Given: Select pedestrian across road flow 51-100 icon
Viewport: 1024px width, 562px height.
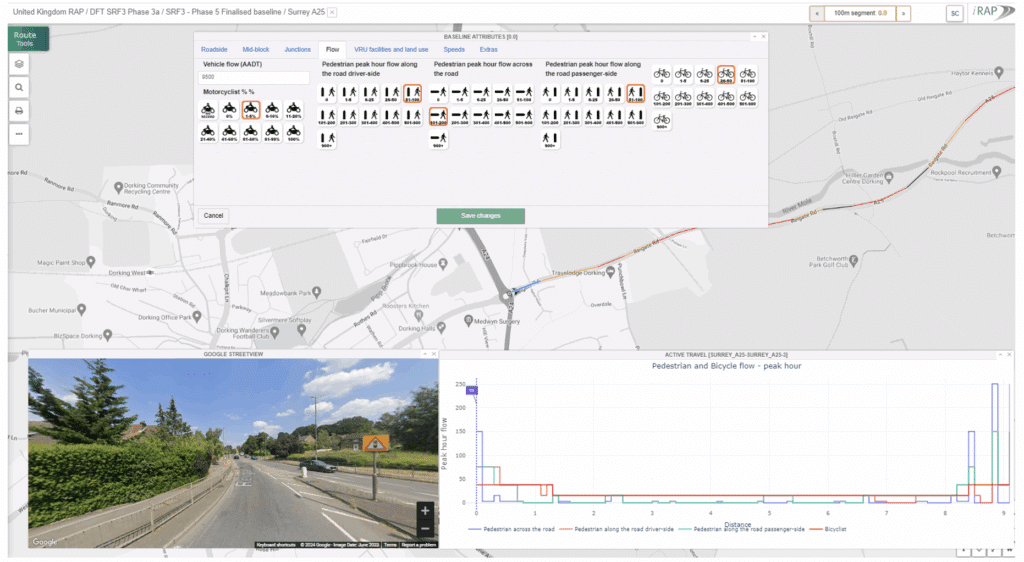Looking at the screenshot, I should (524, 93).
